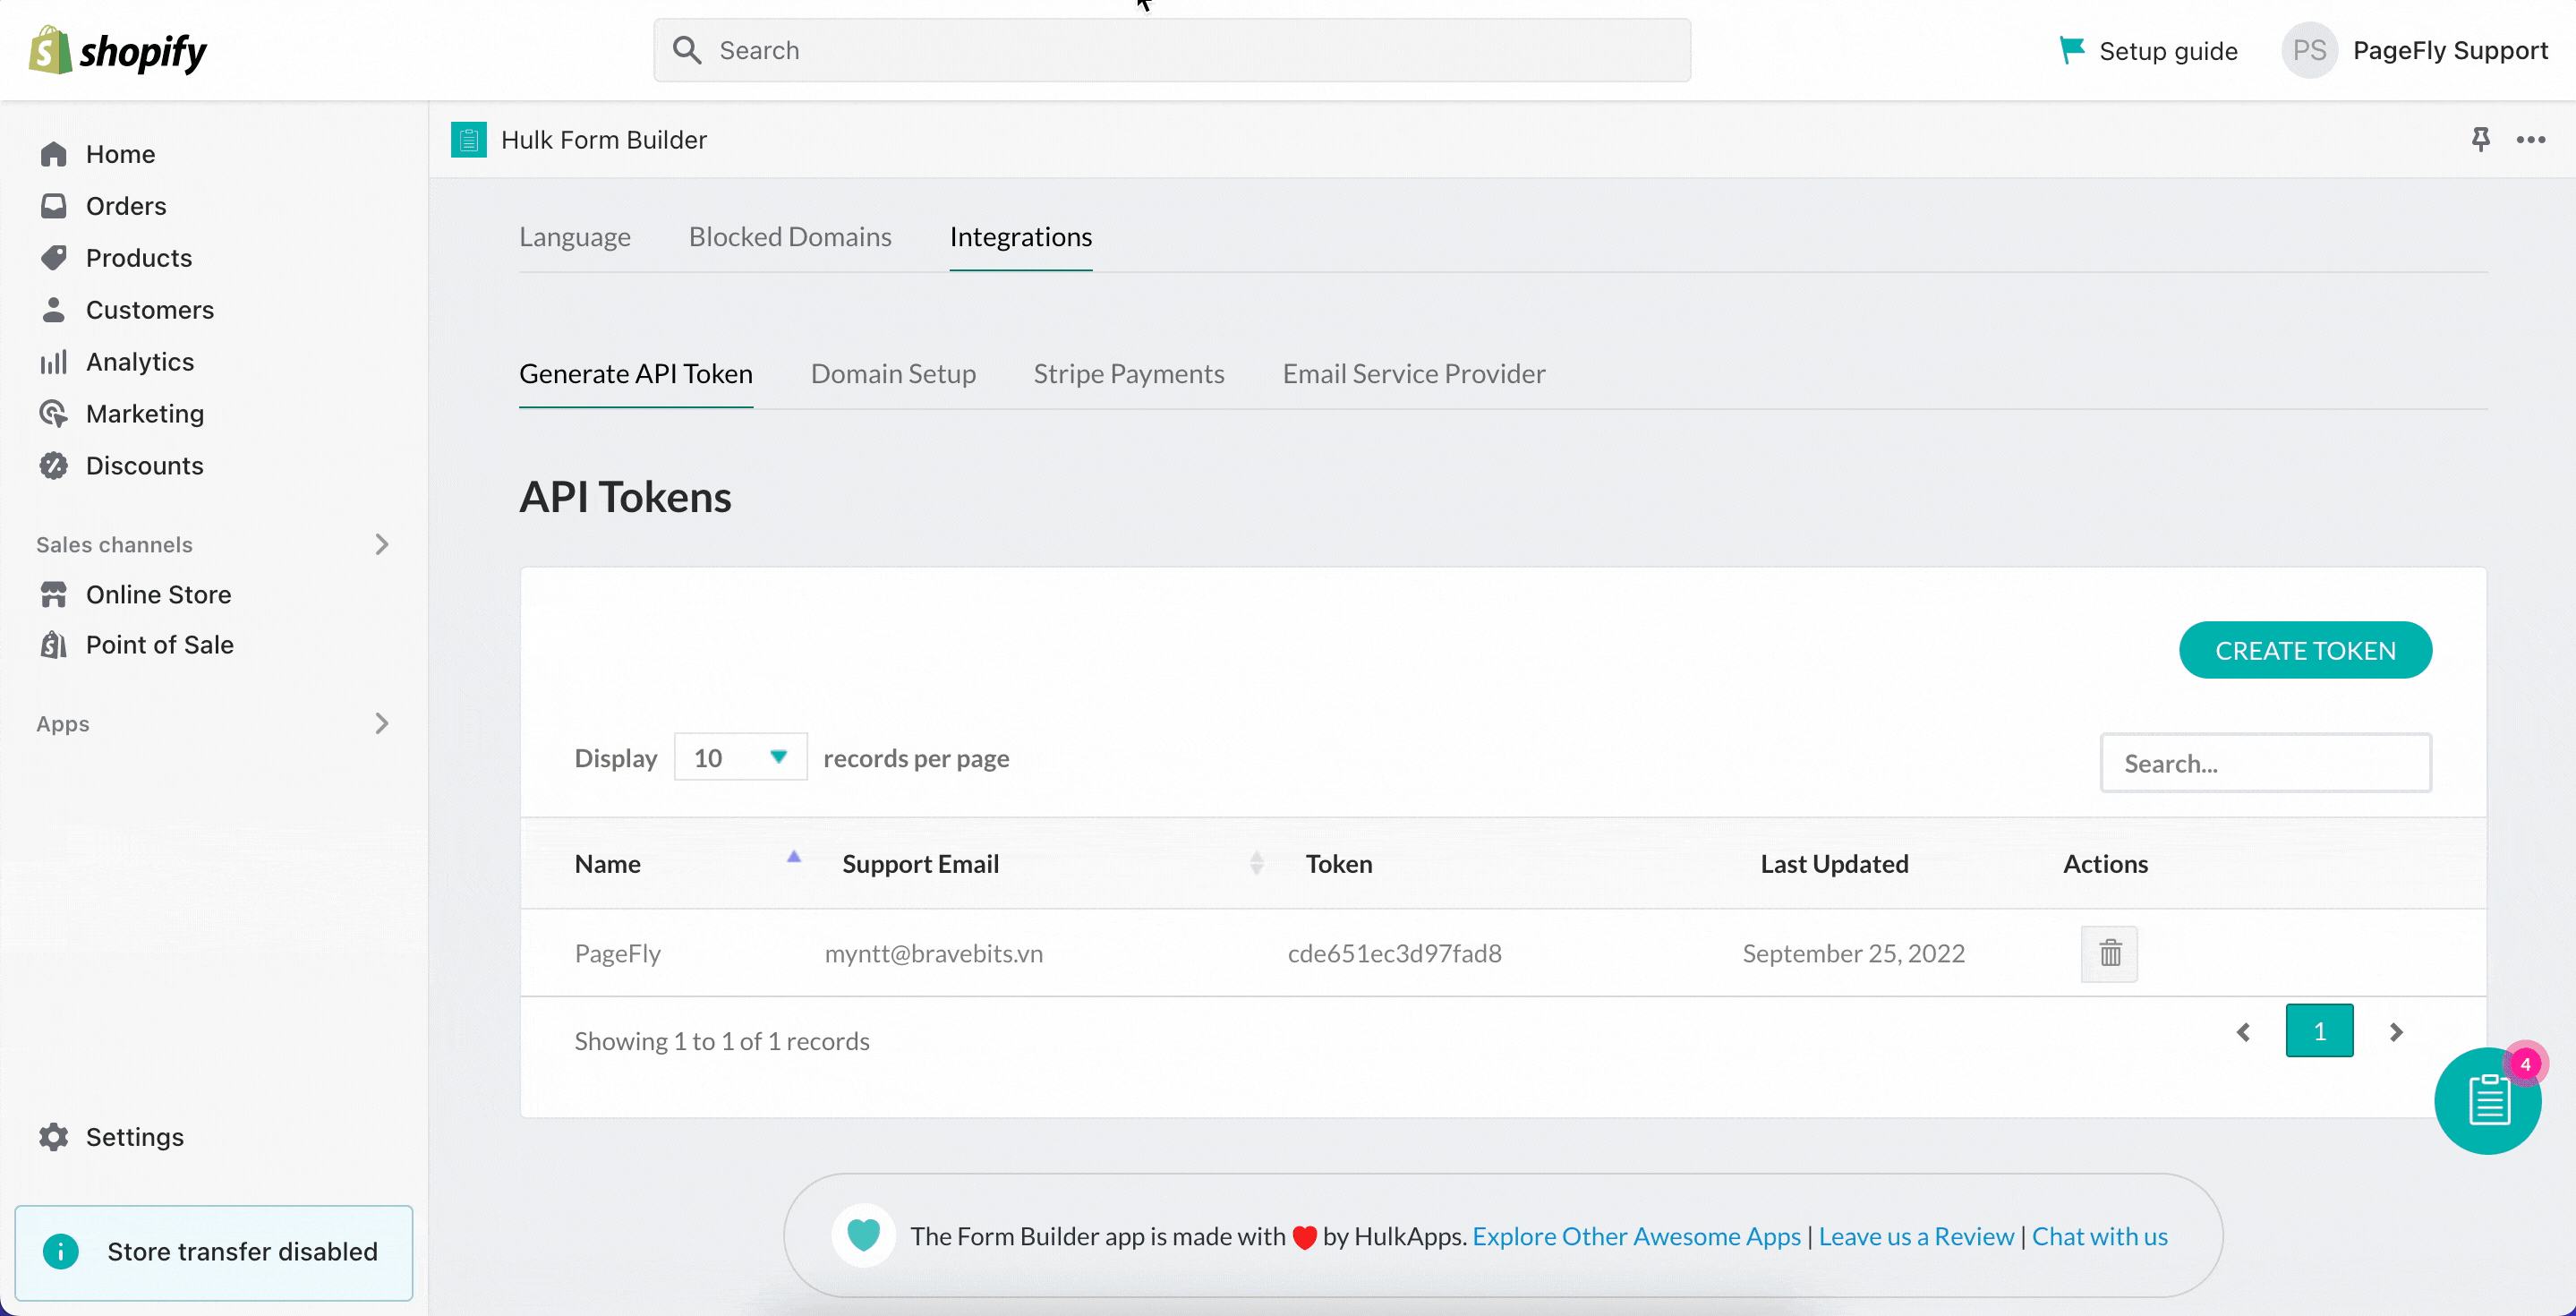Pin the Hulk Form Builder app

click(x=2480, y=139)
